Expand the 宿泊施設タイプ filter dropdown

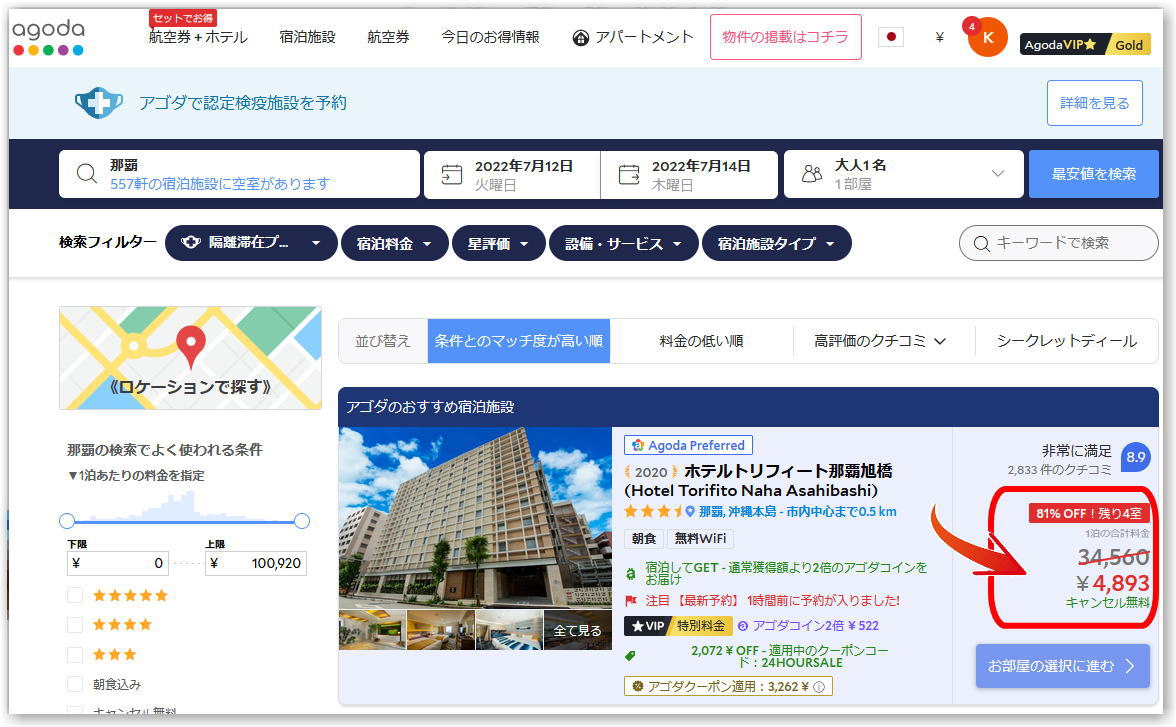tap(776, 243)
